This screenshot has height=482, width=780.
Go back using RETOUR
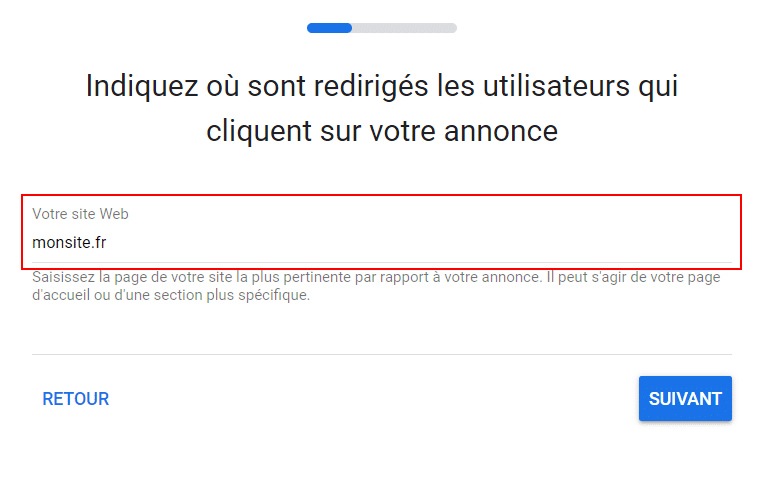click(76, 399)
